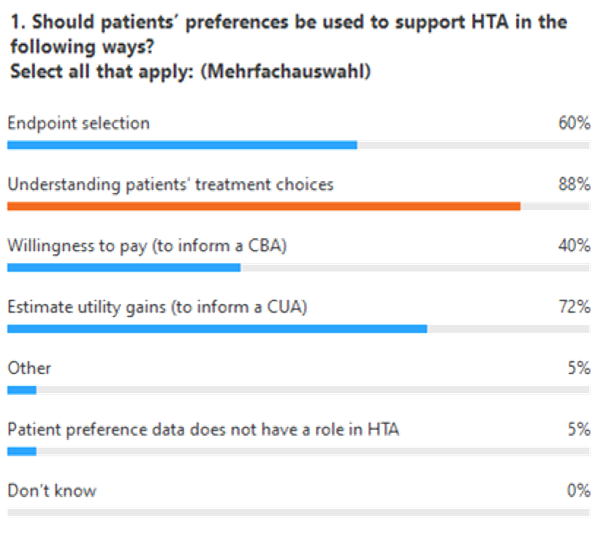The height and width of the screenshot is (535, 613).
Task: Choose "Understanding patients' treatment choices" option
Action: point(170,185)
